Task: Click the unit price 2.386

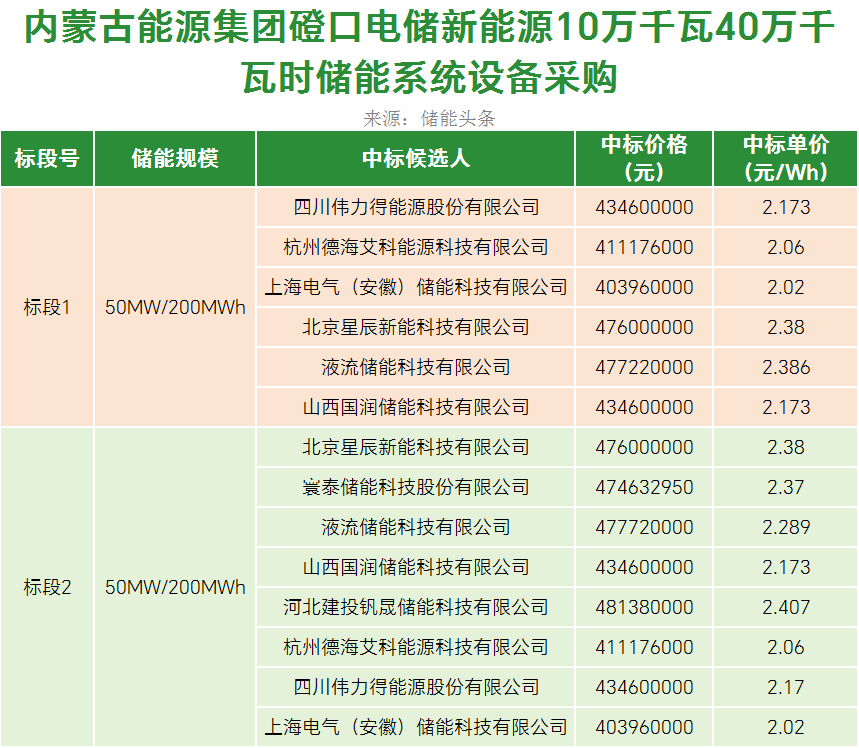Action: [x=786, y=367]
